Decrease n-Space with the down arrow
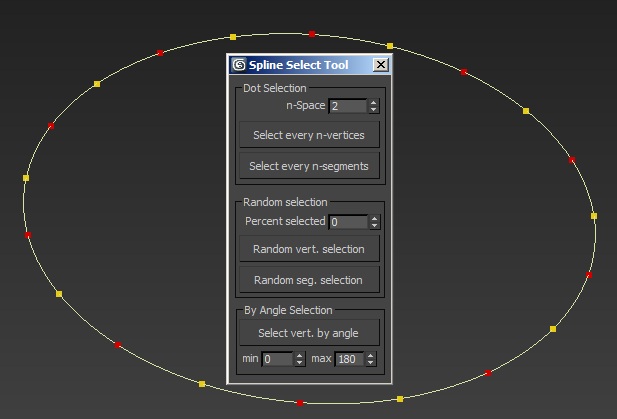The height and width of the screenshot is (419, 617). click(373, 110)
